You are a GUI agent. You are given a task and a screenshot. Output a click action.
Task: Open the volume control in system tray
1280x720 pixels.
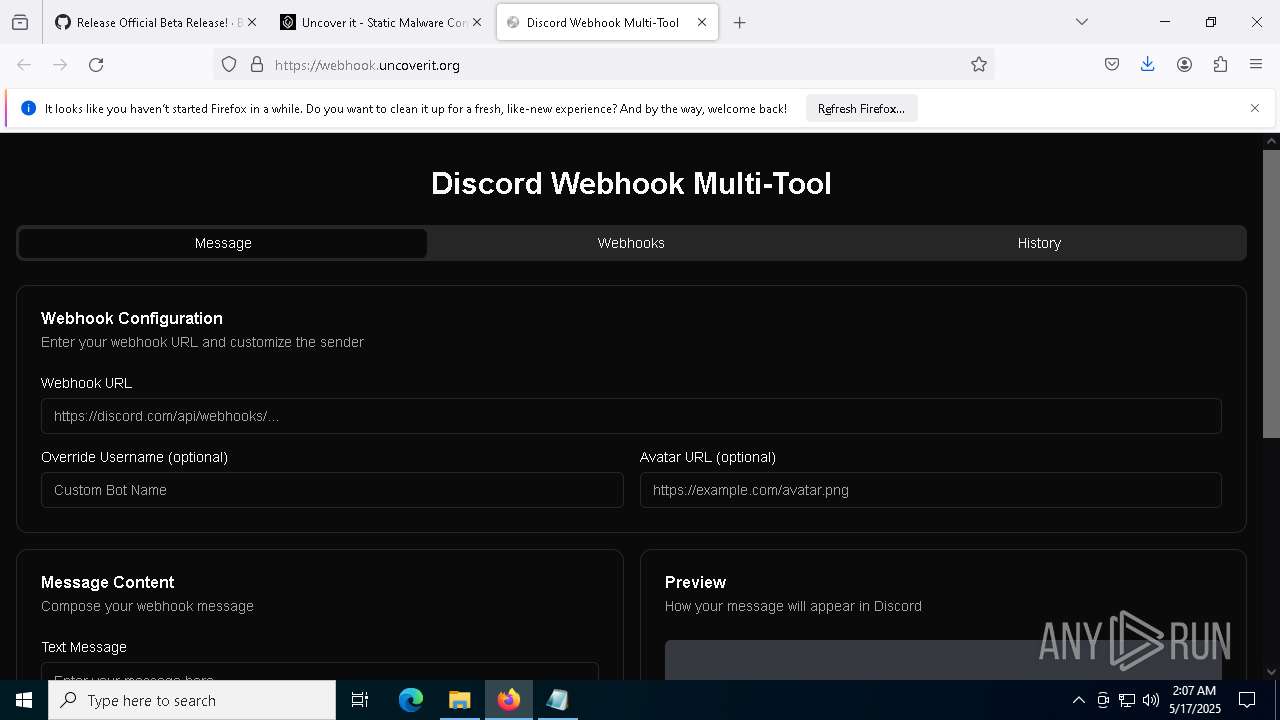(x=1151, y=700)
